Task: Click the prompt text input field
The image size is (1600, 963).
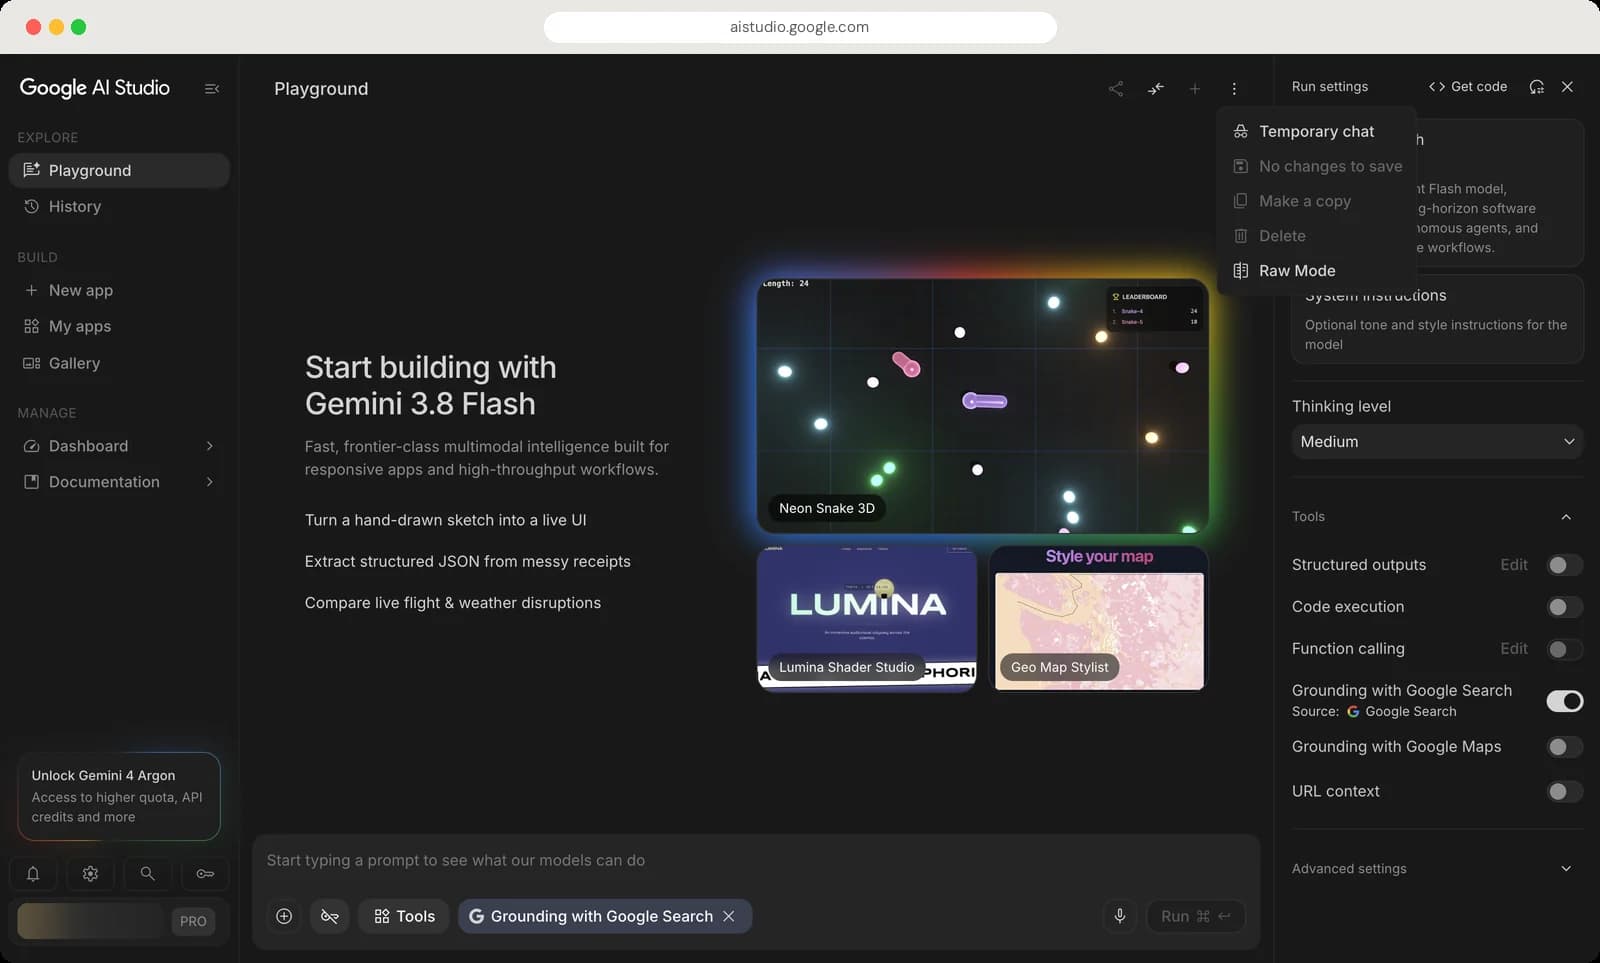Action: click(x=756, y=860)
